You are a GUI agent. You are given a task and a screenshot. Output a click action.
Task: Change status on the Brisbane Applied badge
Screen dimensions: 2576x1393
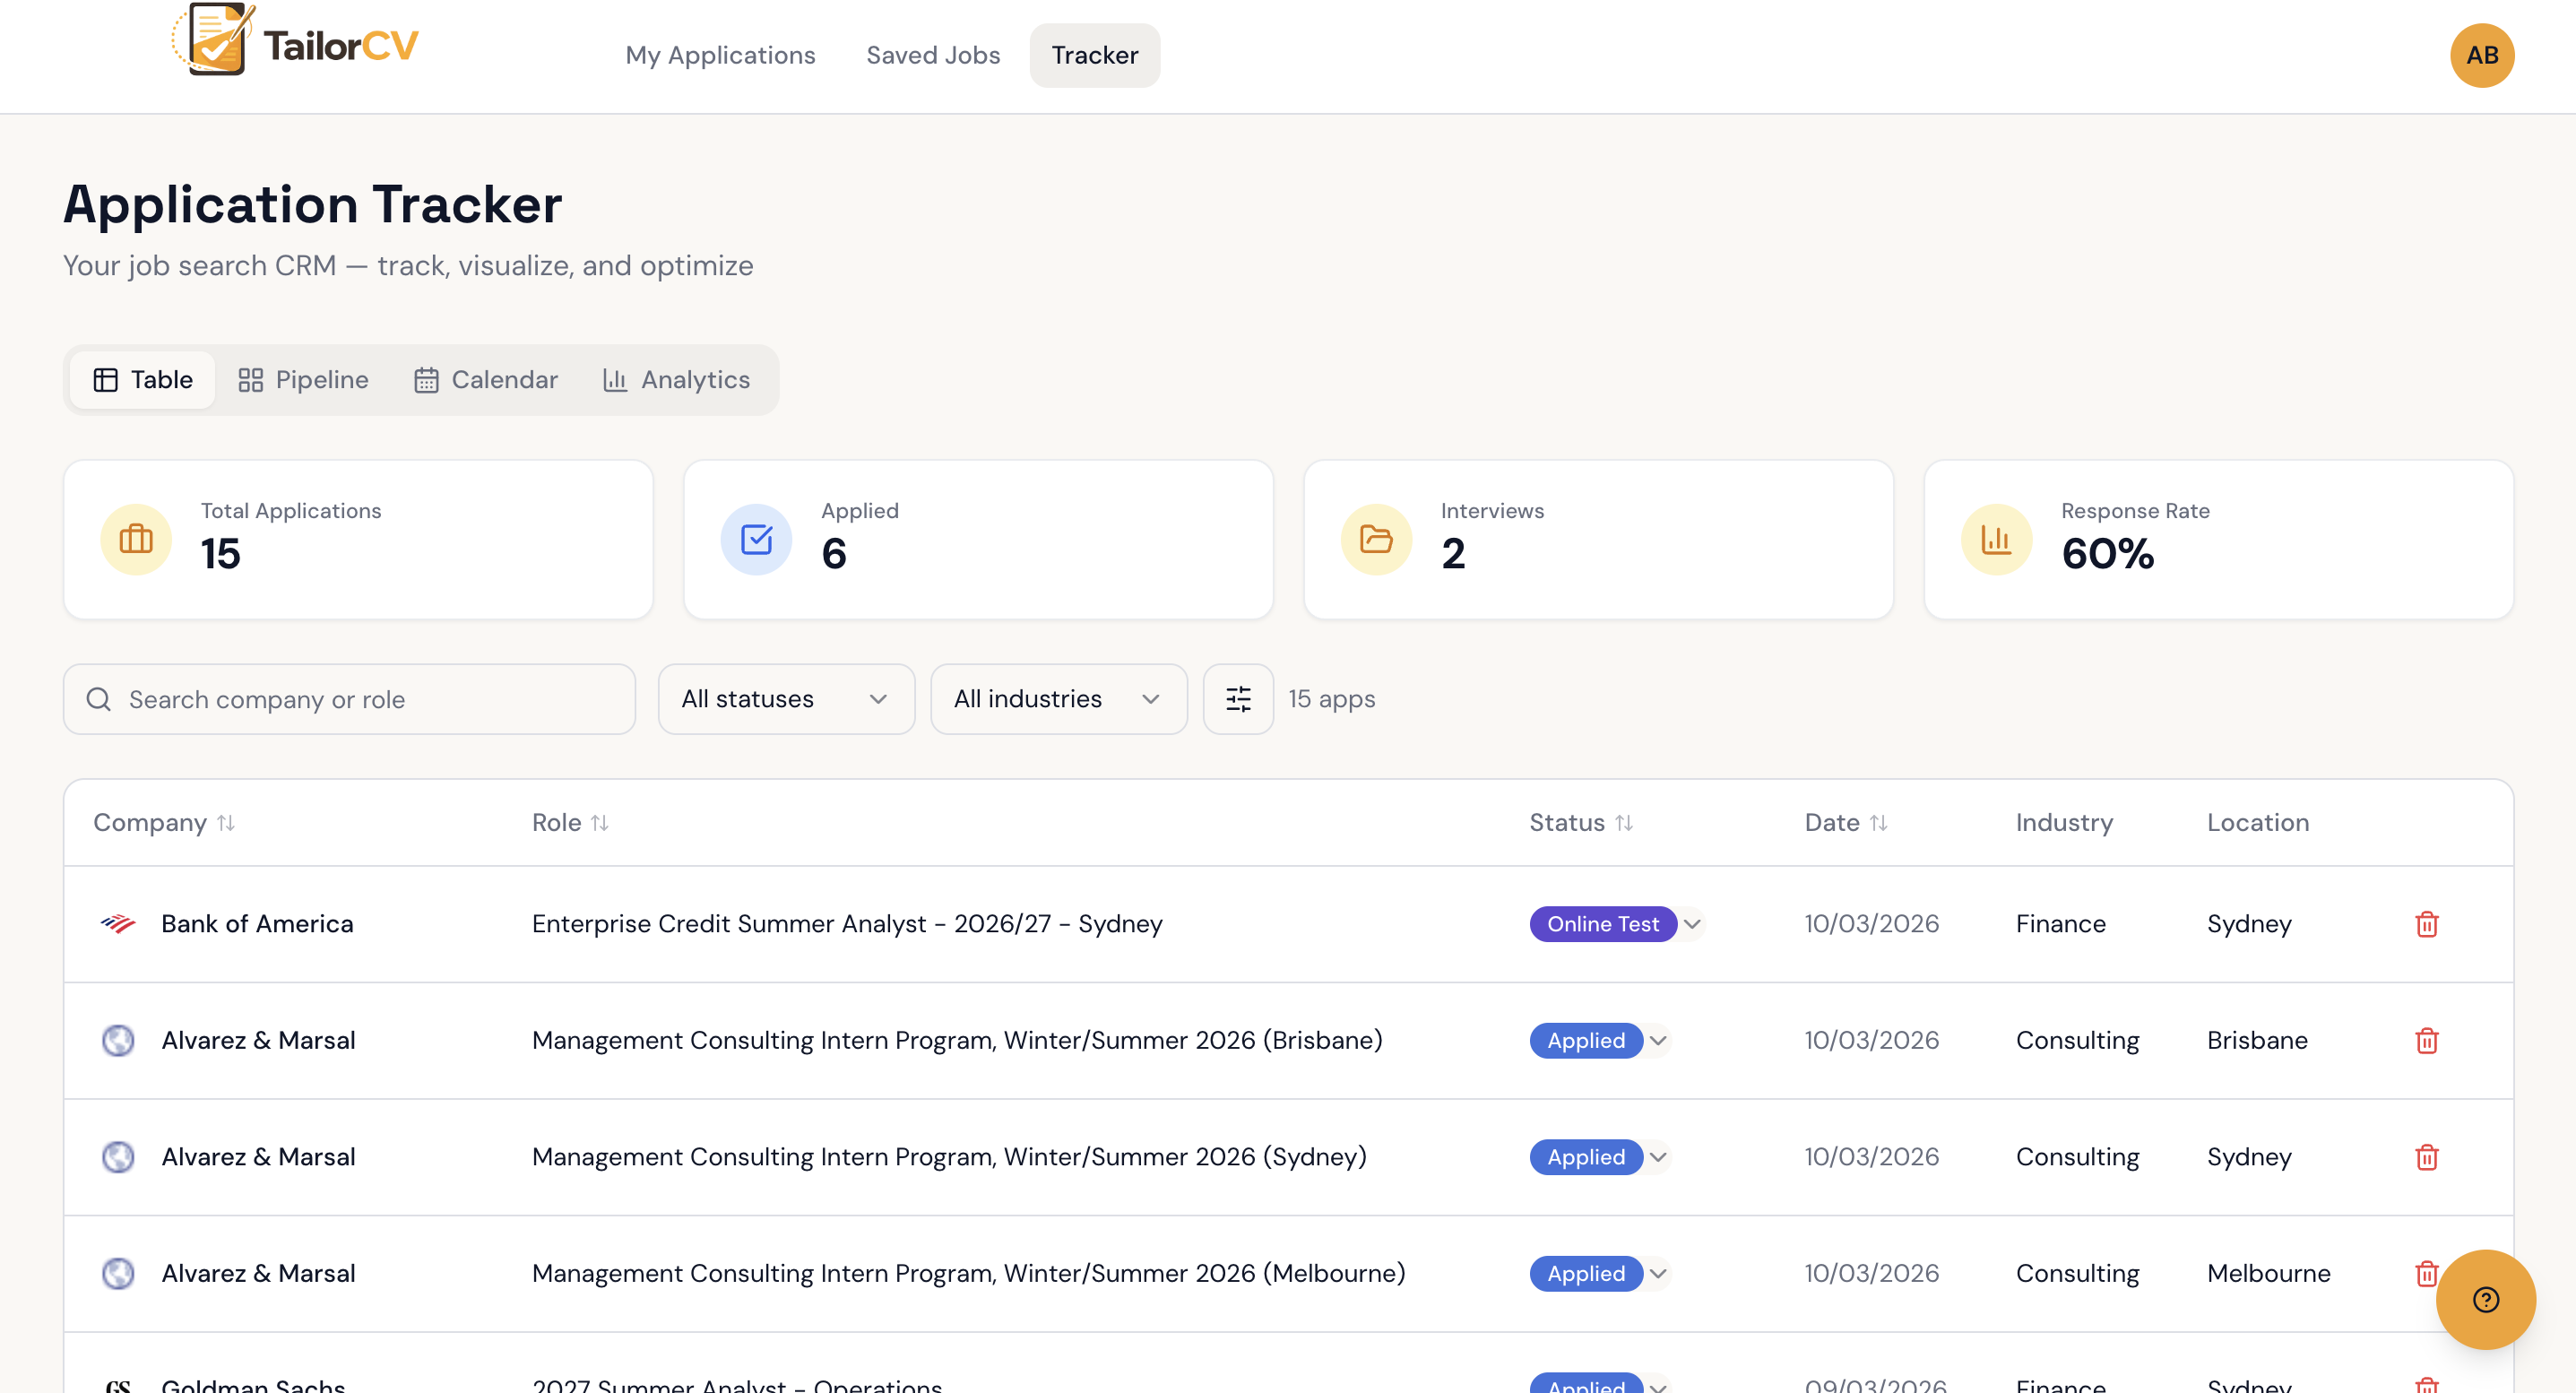pos(1597,1040)
